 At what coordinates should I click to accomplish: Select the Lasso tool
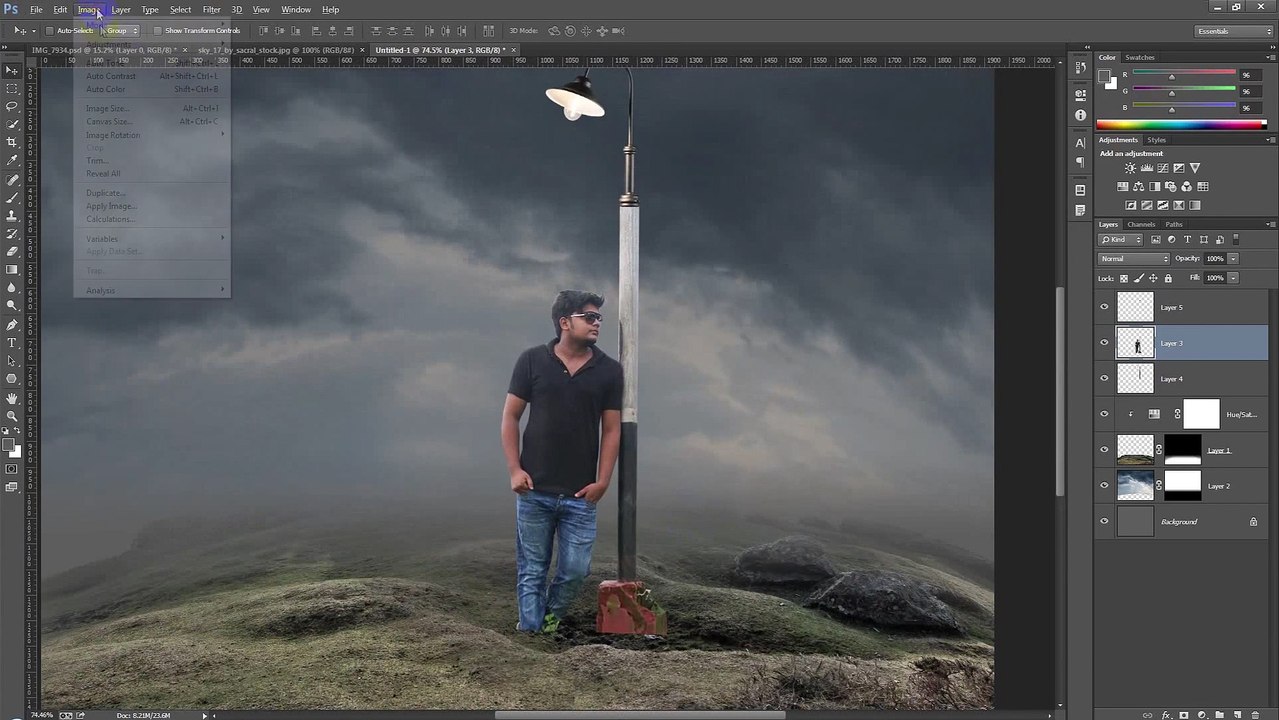[12, 106]
